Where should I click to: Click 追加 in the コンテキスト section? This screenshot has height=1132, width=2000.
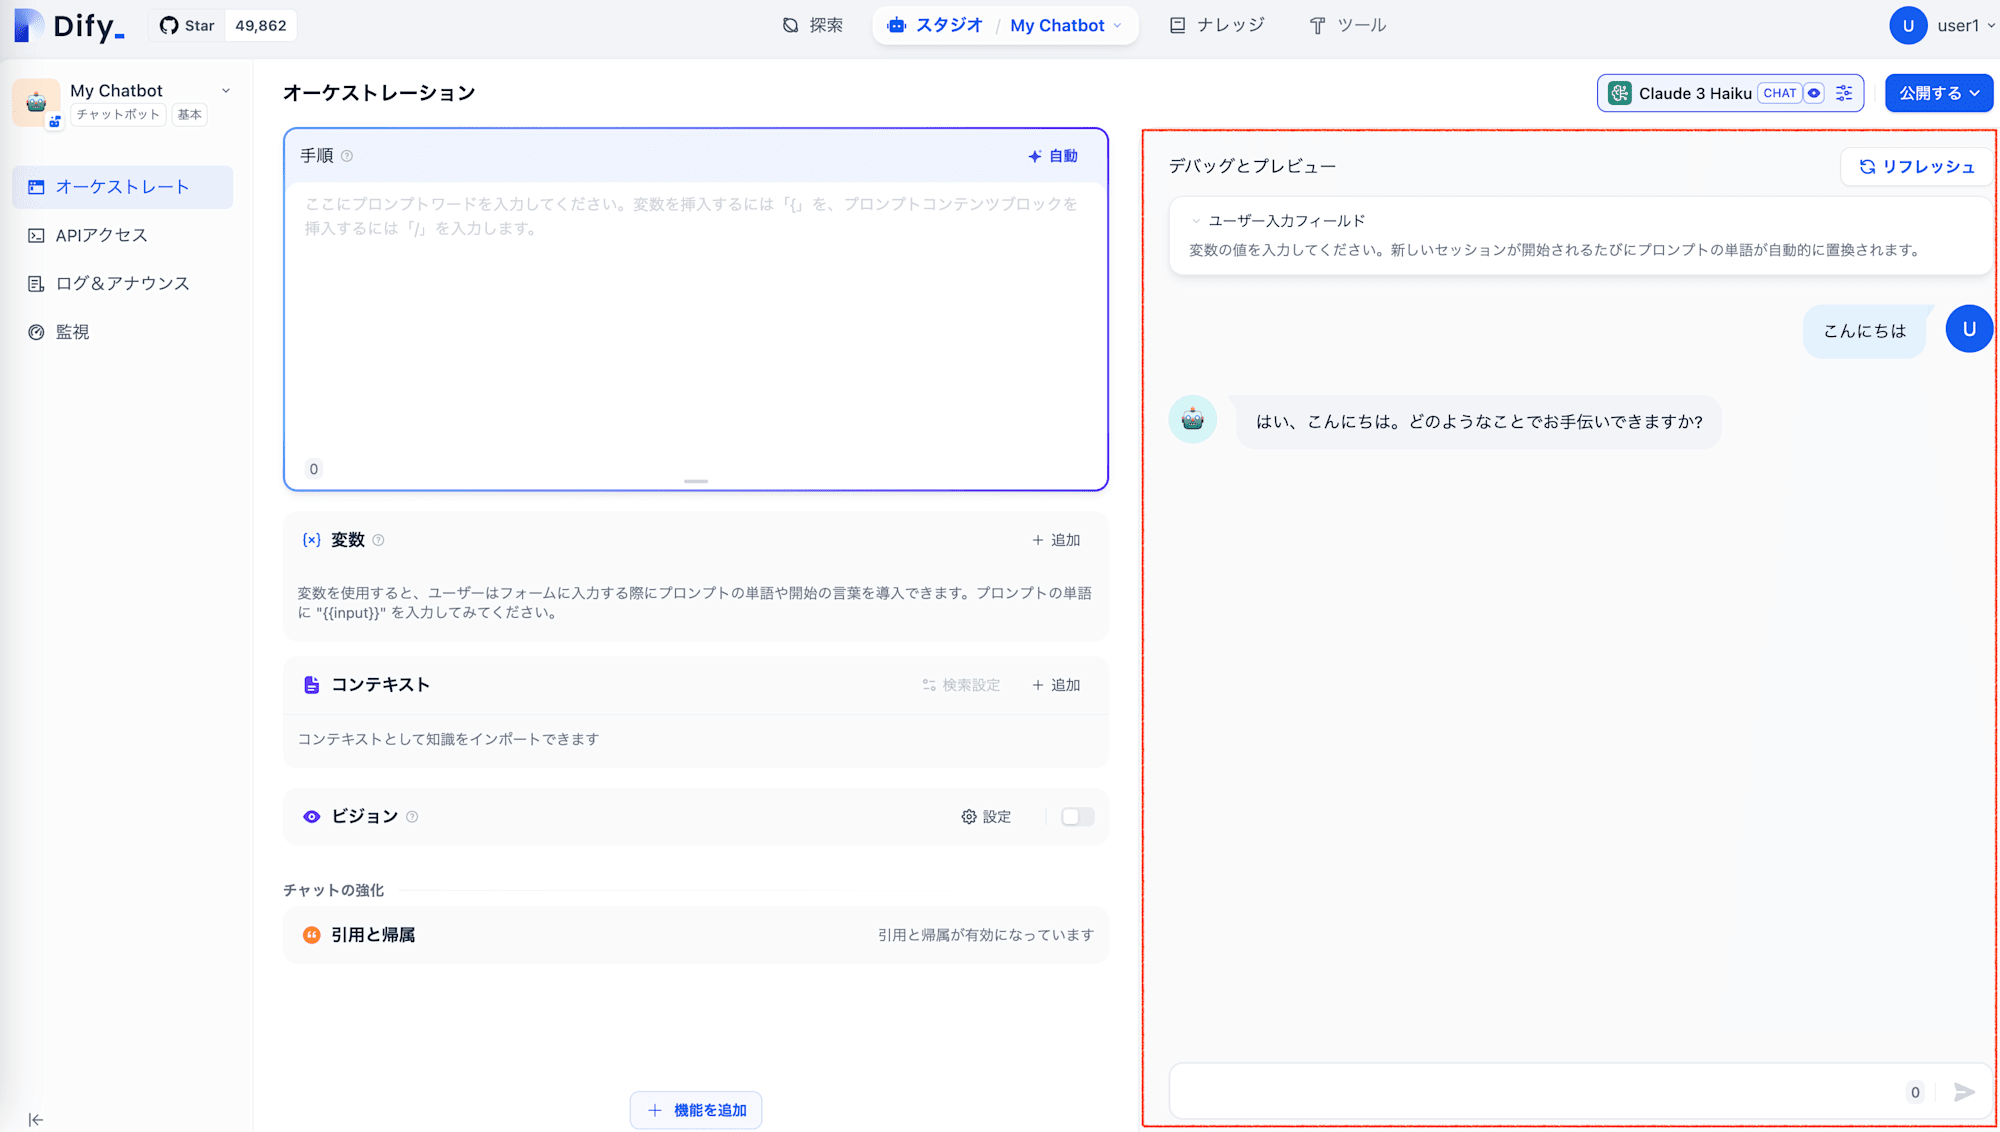click(x=1056, y=685)
